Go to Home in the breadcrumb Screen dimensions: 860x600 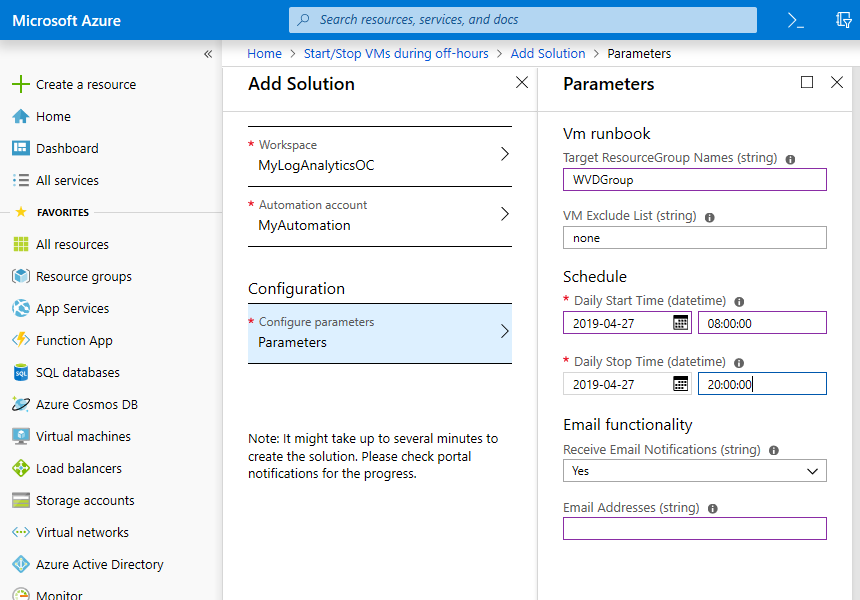click(264, 54)
